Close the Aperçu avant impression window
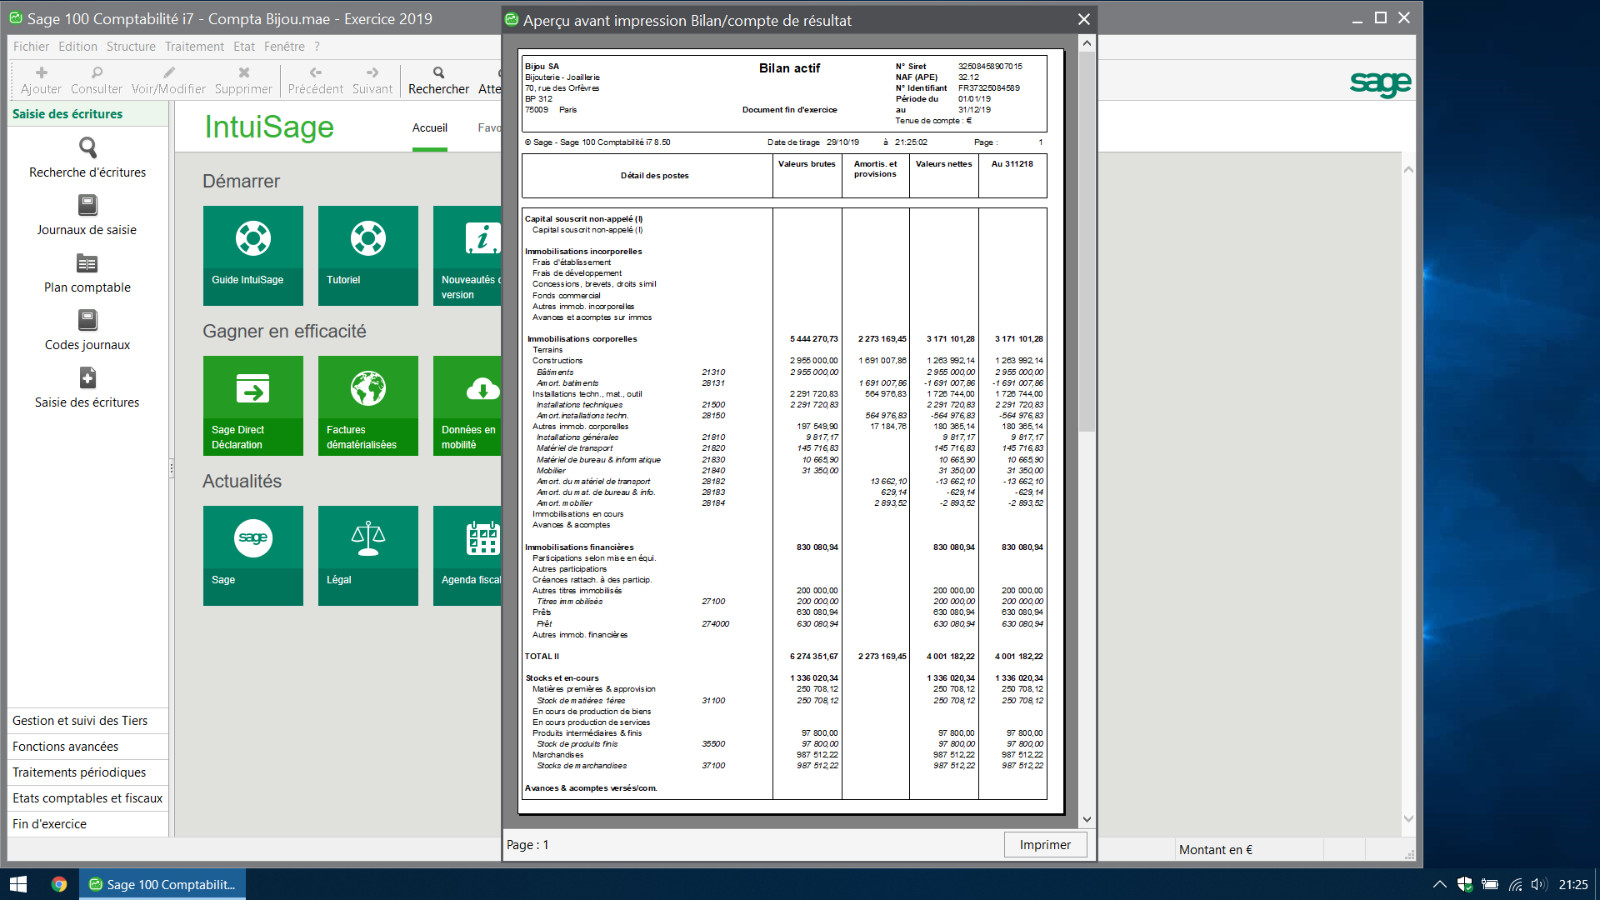Viewport: 1600px width, 900px height. [1084, 20]
